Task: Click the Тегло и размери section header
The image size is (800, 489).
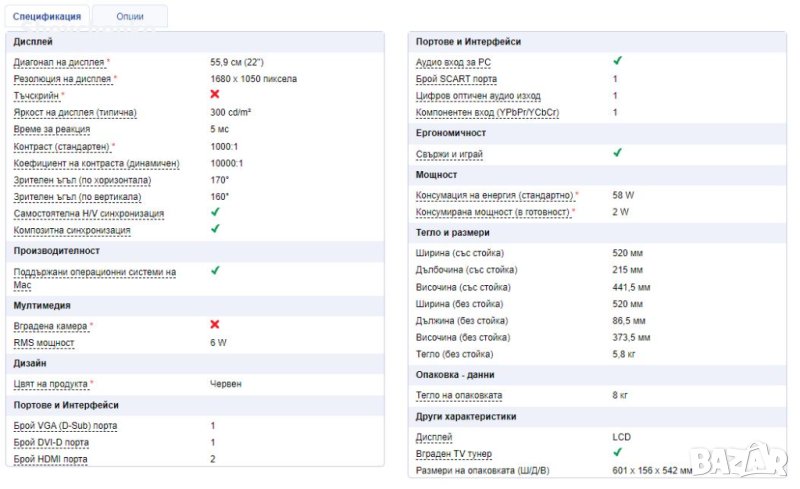Action: tap(452, 232)
